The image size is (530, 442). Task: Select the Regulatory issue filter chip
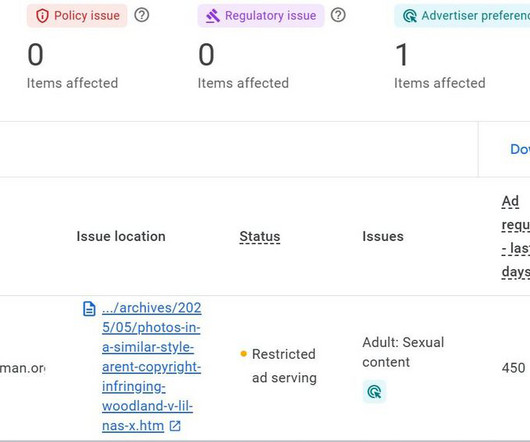[261, 16]
